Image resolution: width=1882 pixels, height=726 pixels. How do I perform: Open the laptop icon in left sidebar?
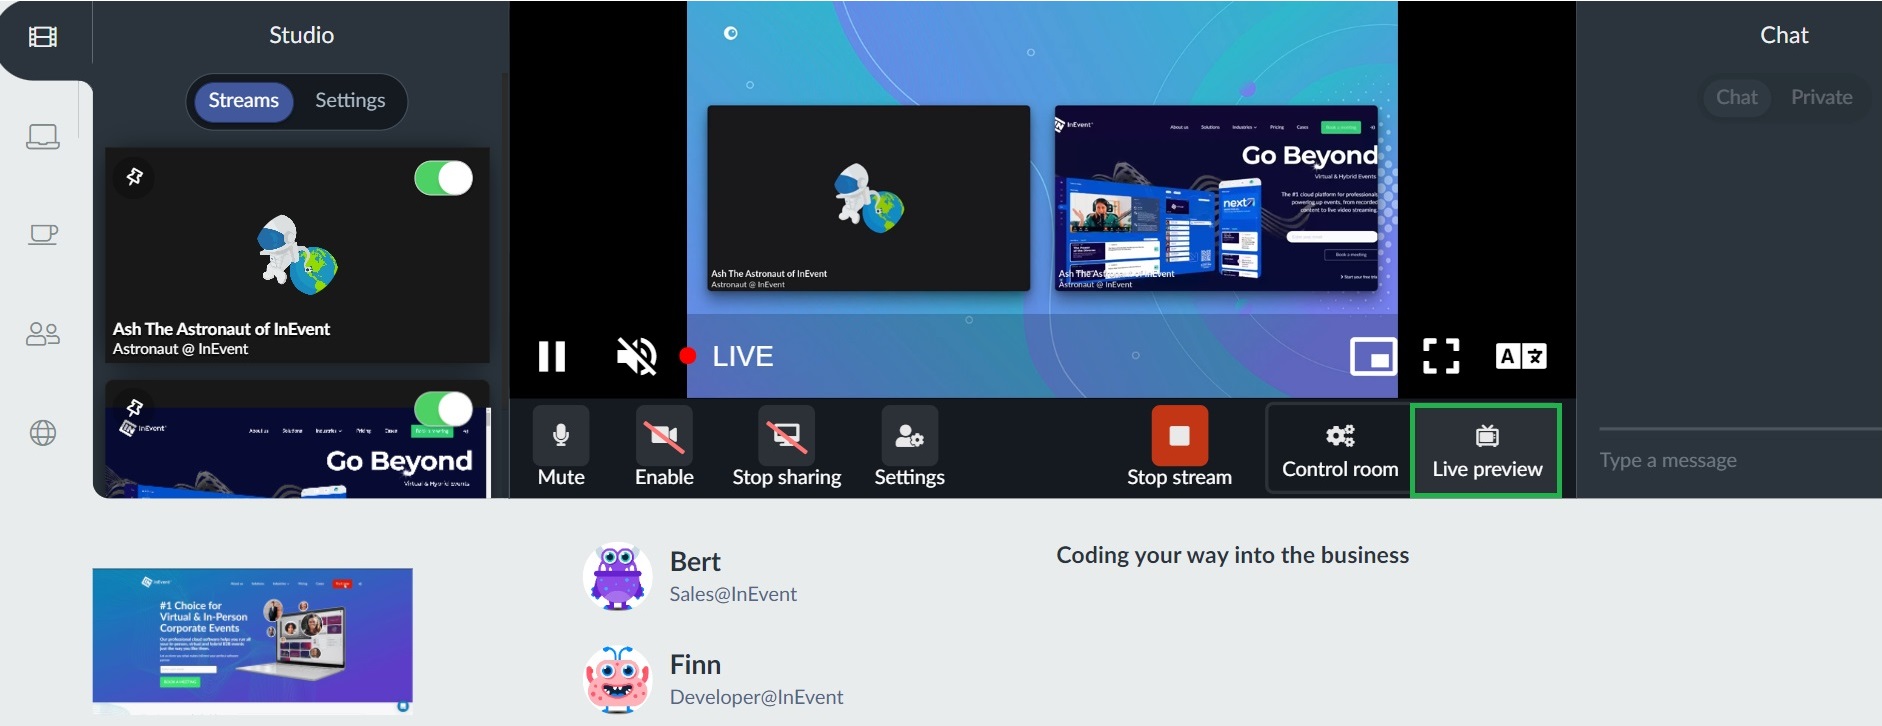point(43,136)
